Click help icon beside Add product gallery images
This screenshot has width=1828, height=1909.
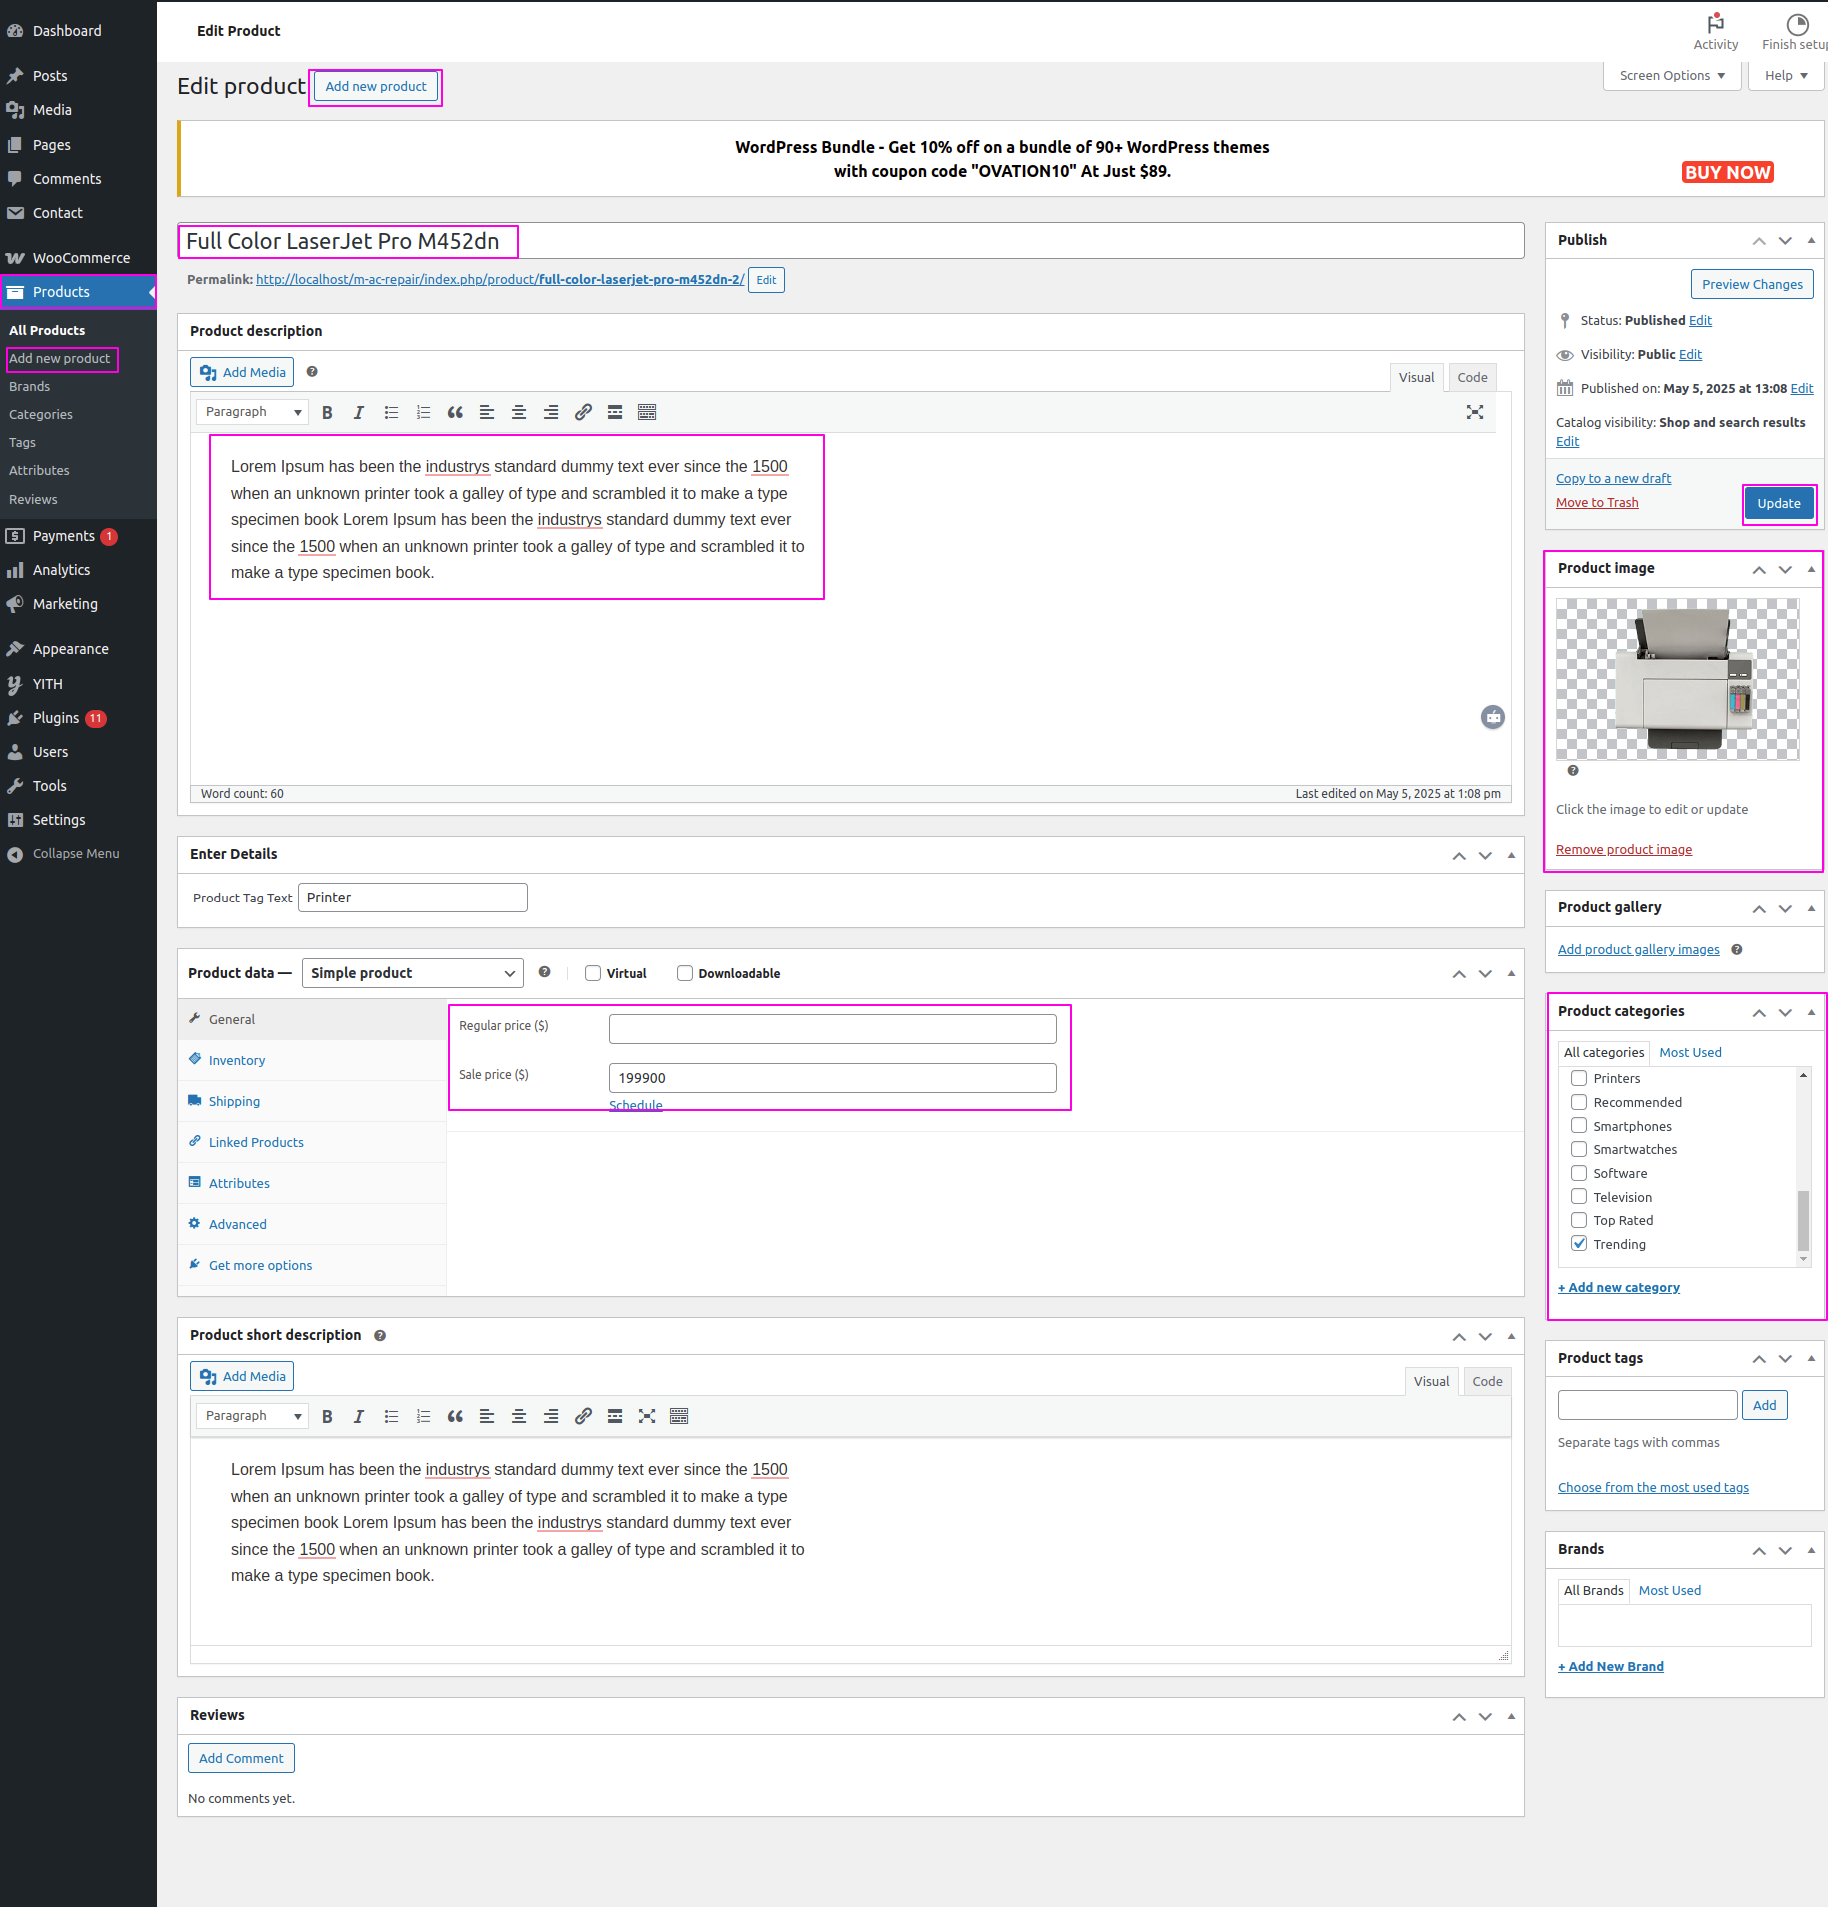tap(1737, 950)
